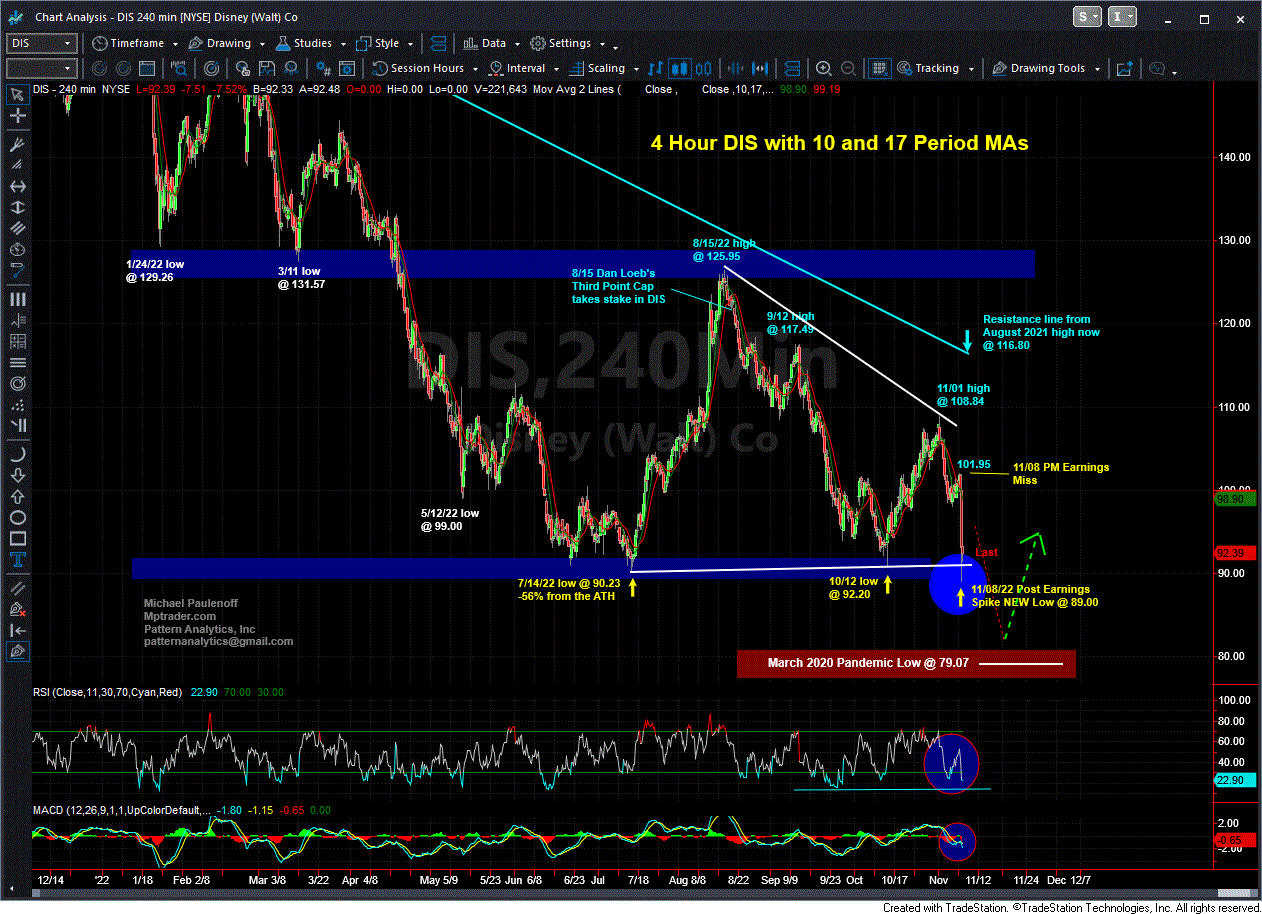Click the arrow-to-bar snap icon in sidebar
This screenshot has height=914, width=1262.
(18, 631)
